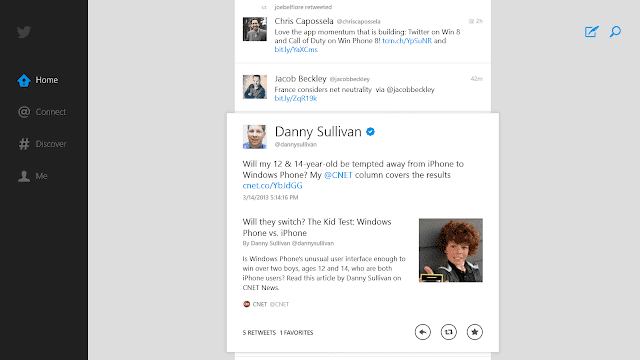
Task: Go to the Connect section
Action: pyautogui.click(x=42, y=112)
